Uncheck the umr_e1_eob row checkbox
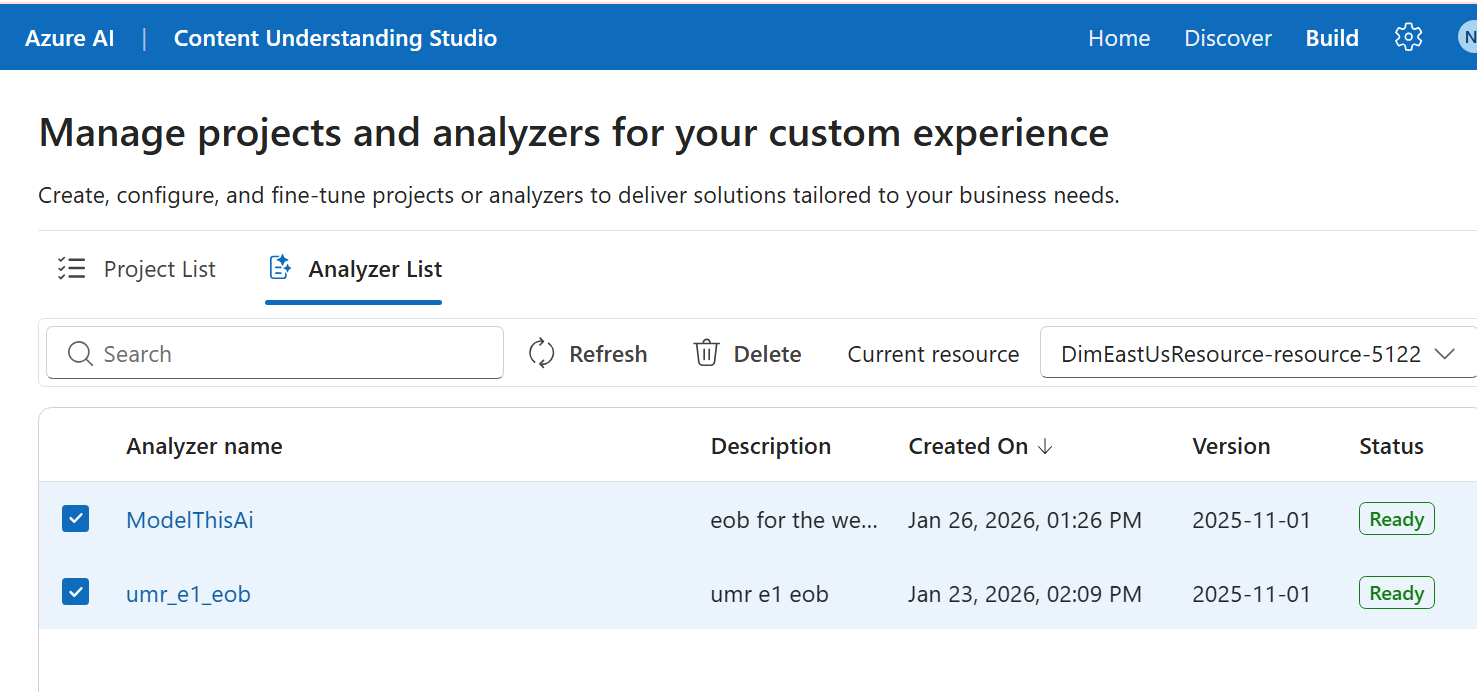The height and width of the screenshot is (692, 1477). coord(75,592)
